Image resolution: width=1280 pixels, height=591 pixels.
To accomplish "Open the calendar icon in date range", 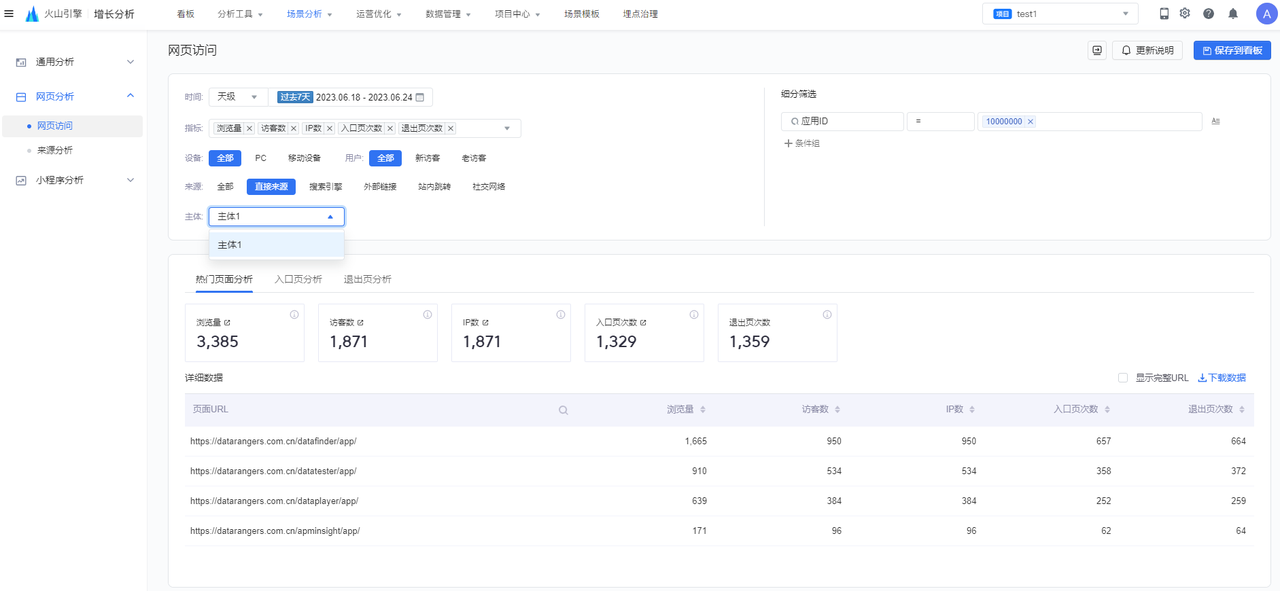I will (x=420, y=97).
